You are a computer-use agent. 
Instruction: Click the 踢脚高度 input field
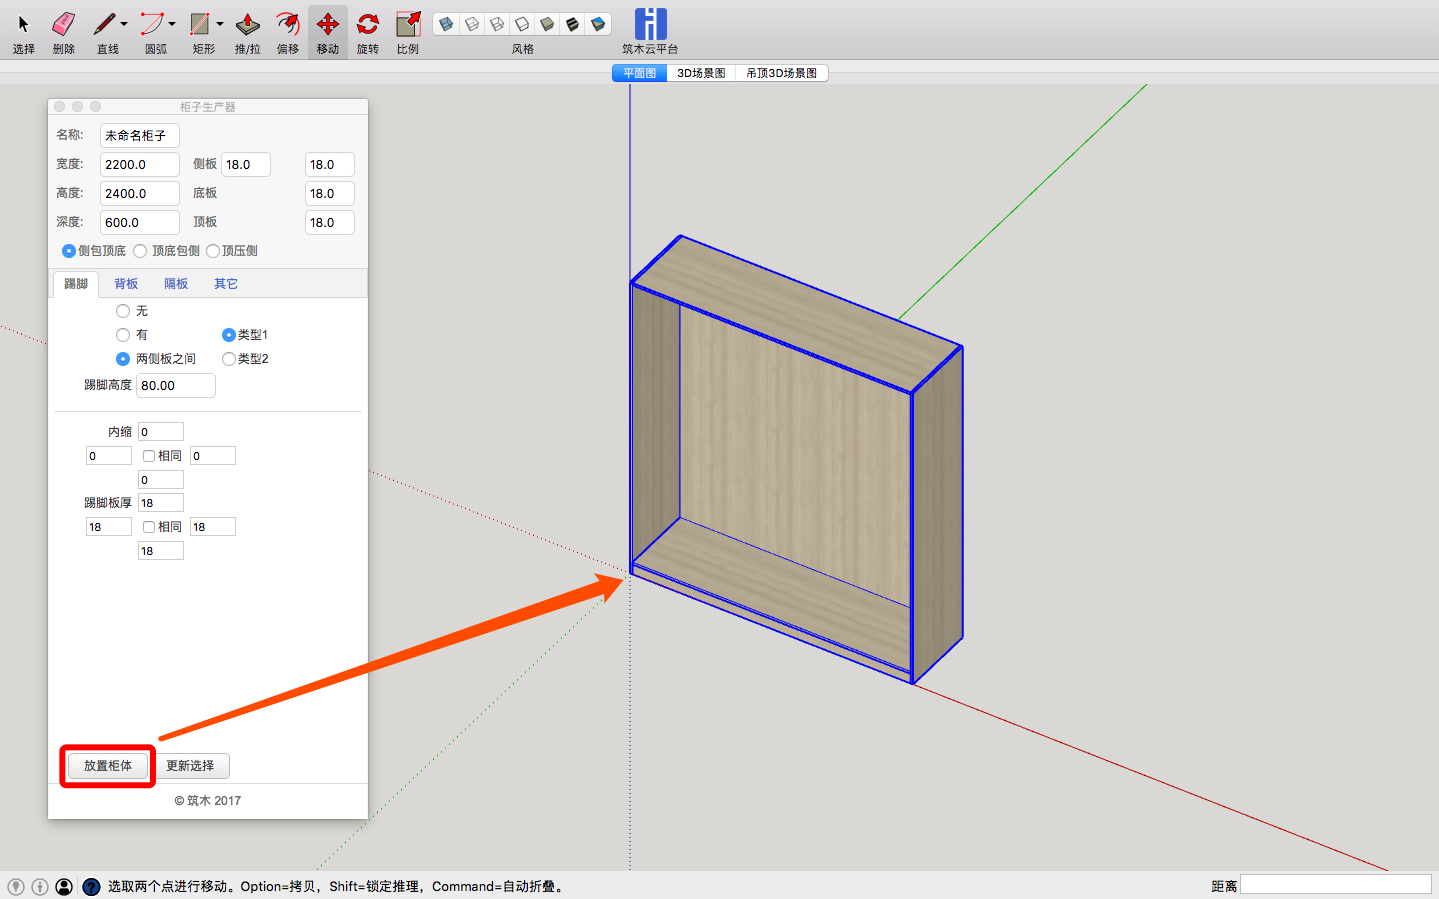(175, 386)
